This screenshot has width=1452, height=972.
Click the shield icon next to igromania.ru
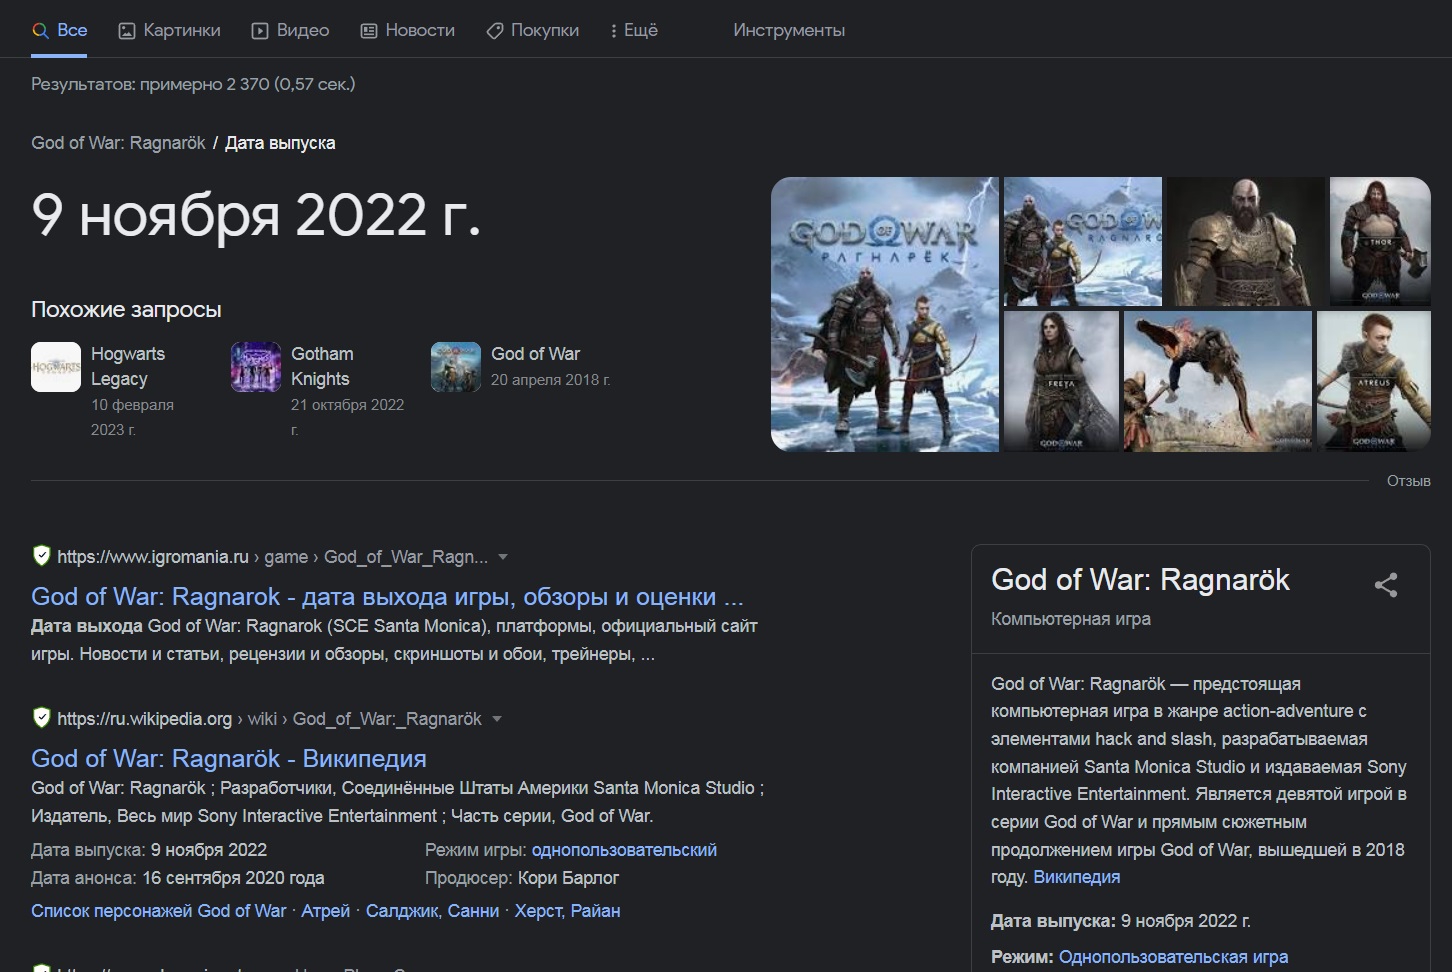pos(41,556)
